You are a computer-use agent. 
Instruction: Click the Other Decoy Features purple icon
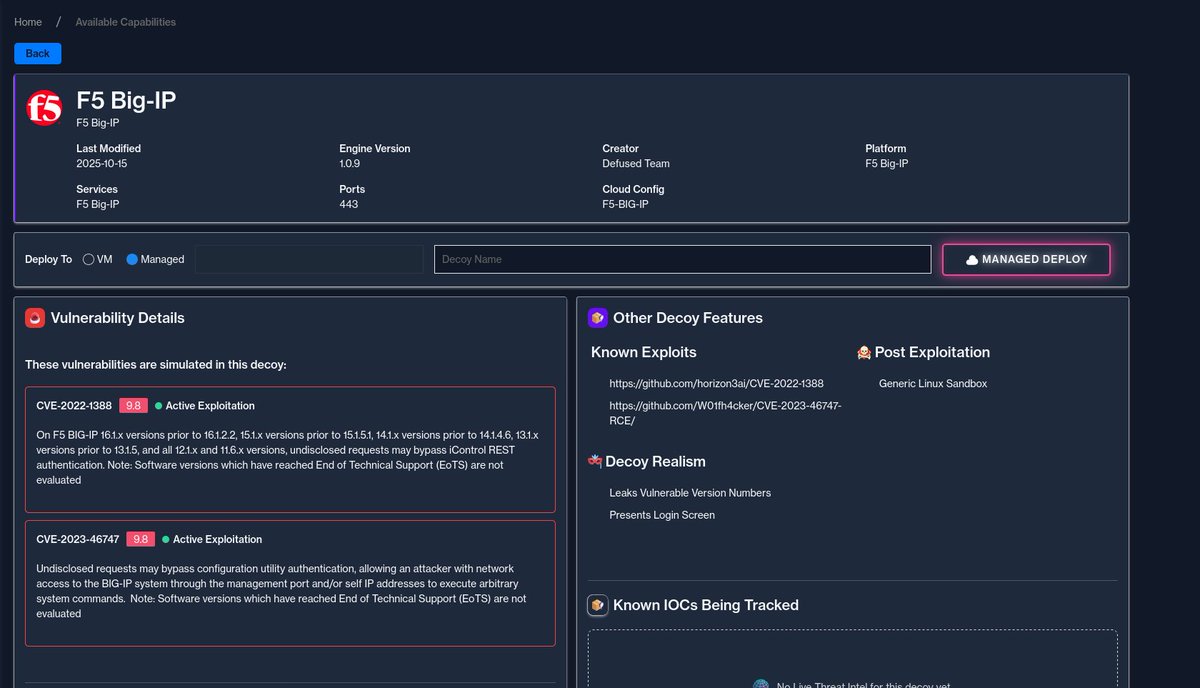pyautogui.click(x=598, y=318)
